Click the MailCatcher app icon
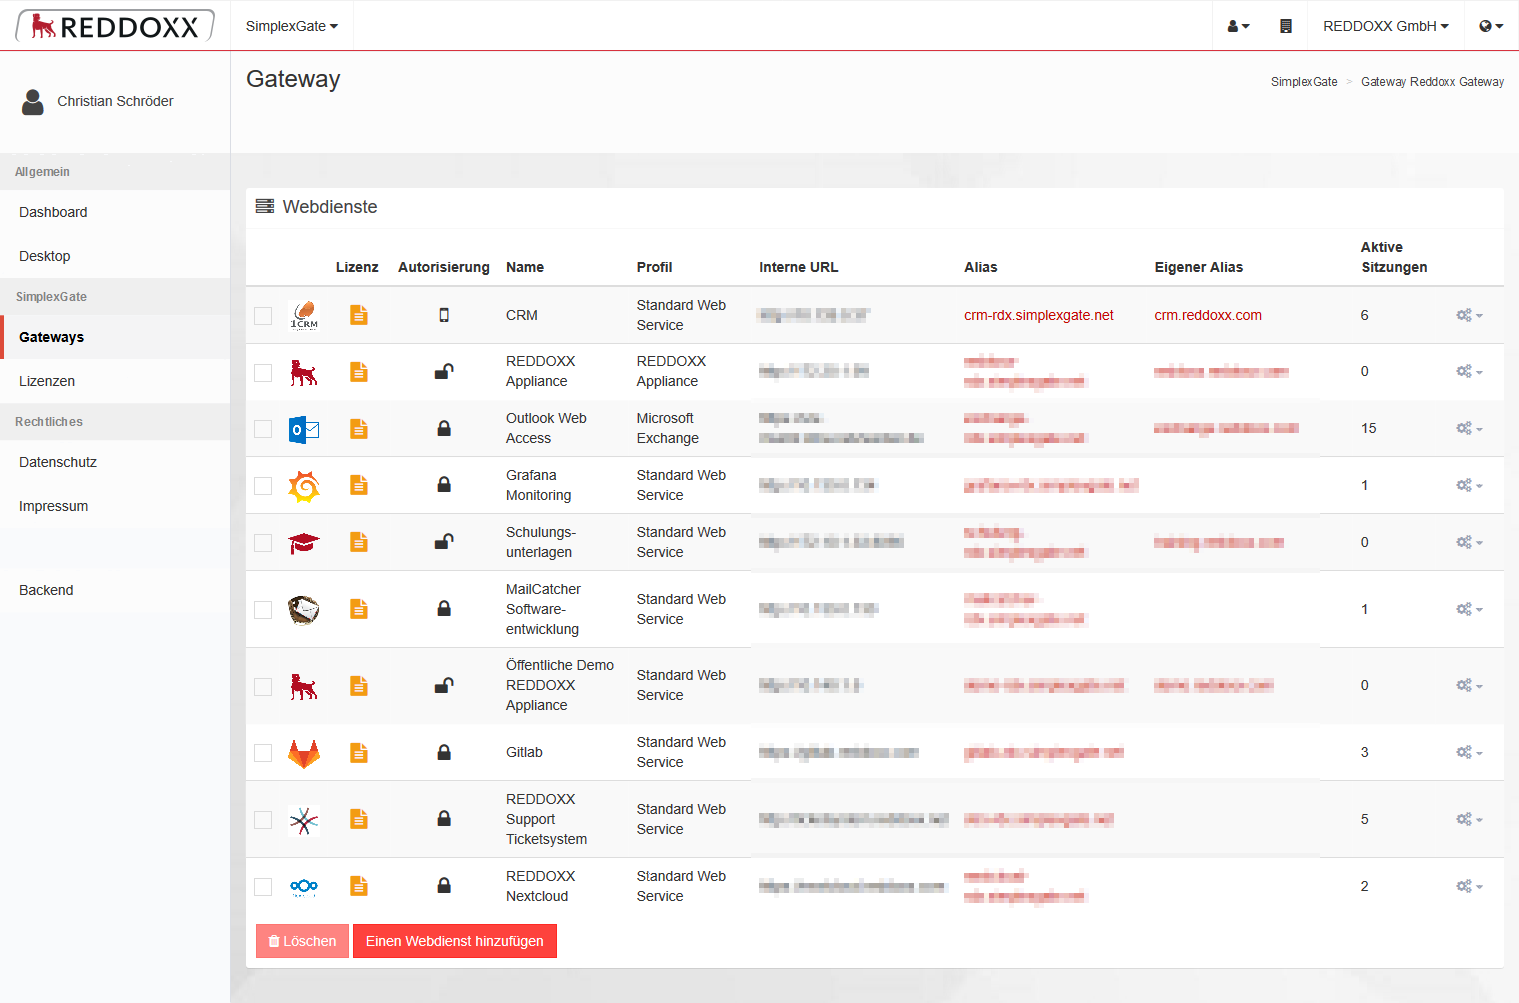Screen dimensions: 1519x1003 (304, 609)
